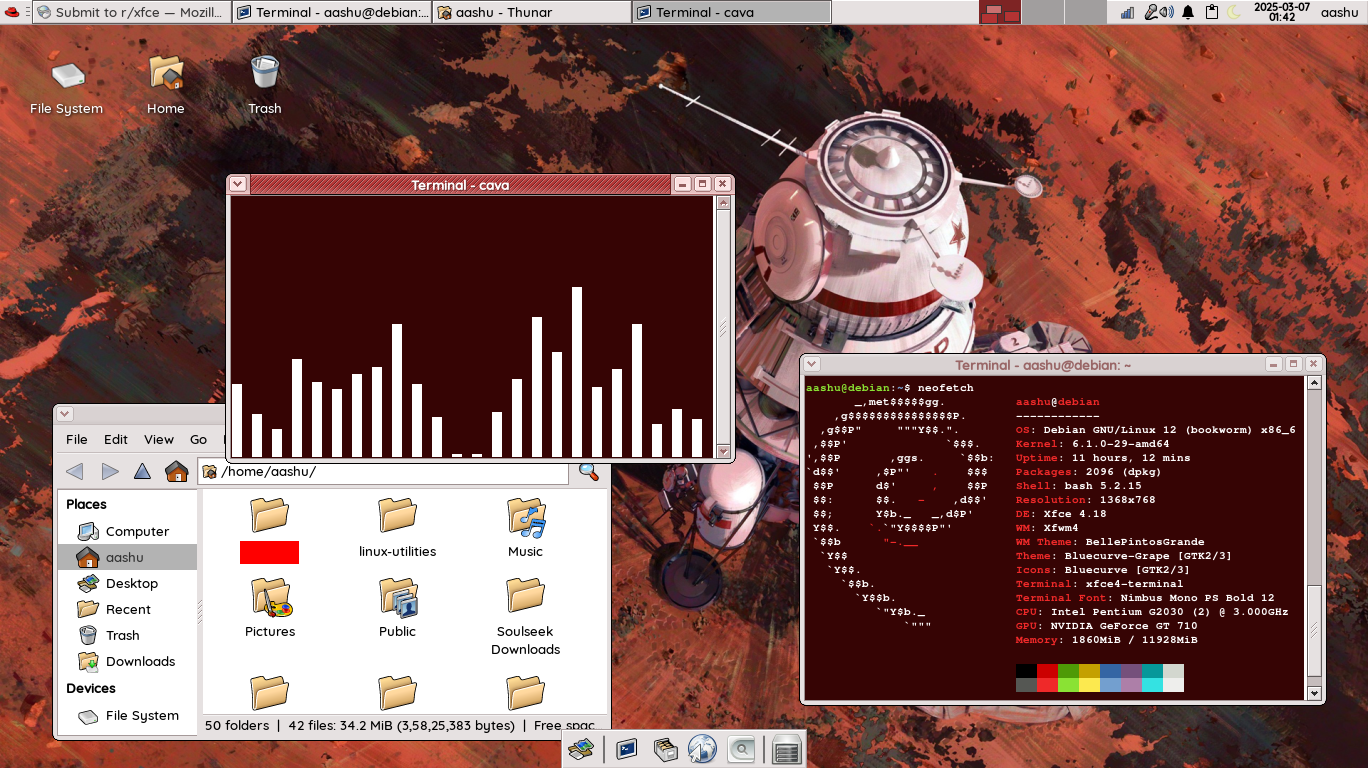
Task: Open application finder magnifier in dock
Action: point(741,748)
